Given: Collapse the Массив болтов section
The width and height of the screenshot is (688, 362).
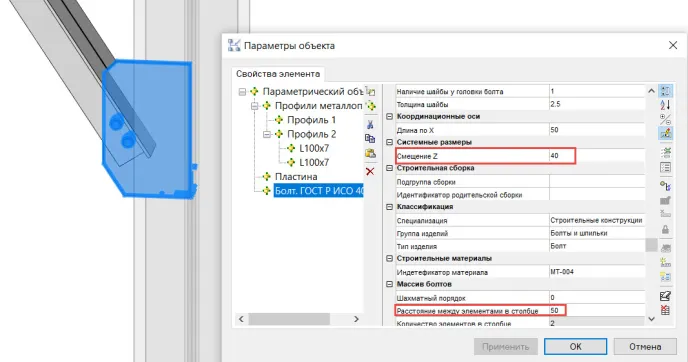Looking at the screenshot, I should 389,284.
